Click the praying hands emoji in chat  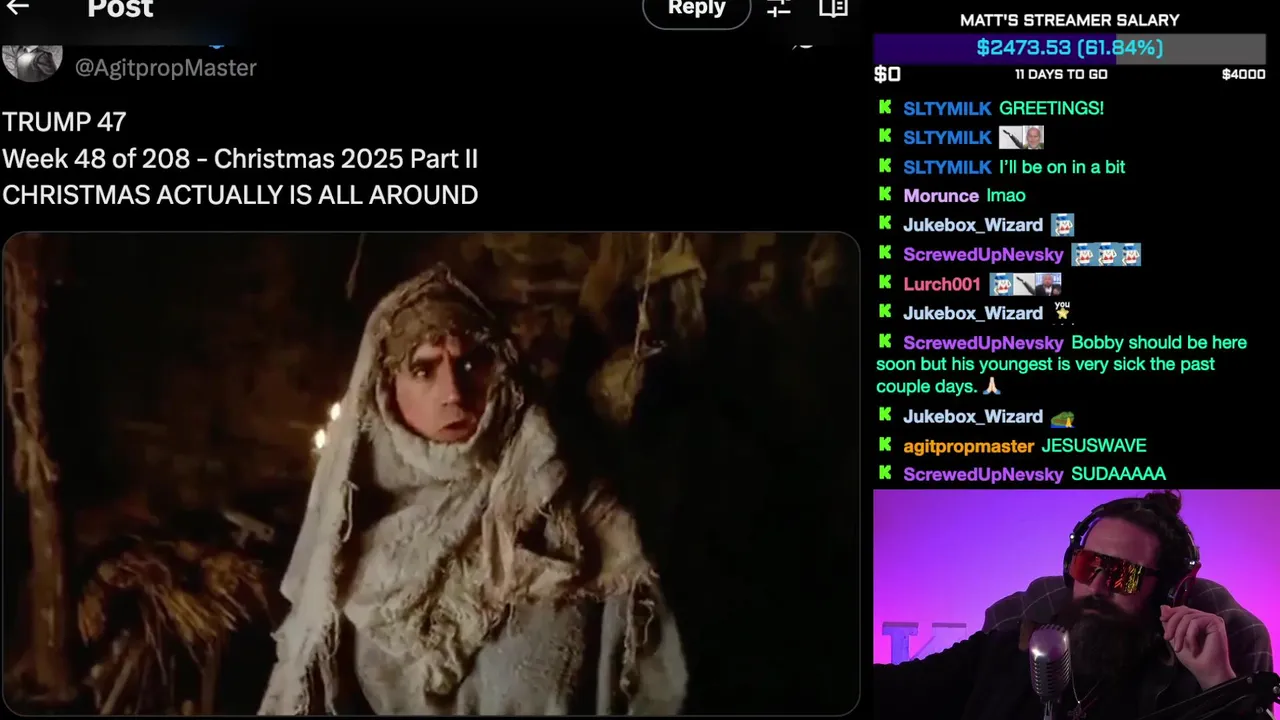click(991, 386)
